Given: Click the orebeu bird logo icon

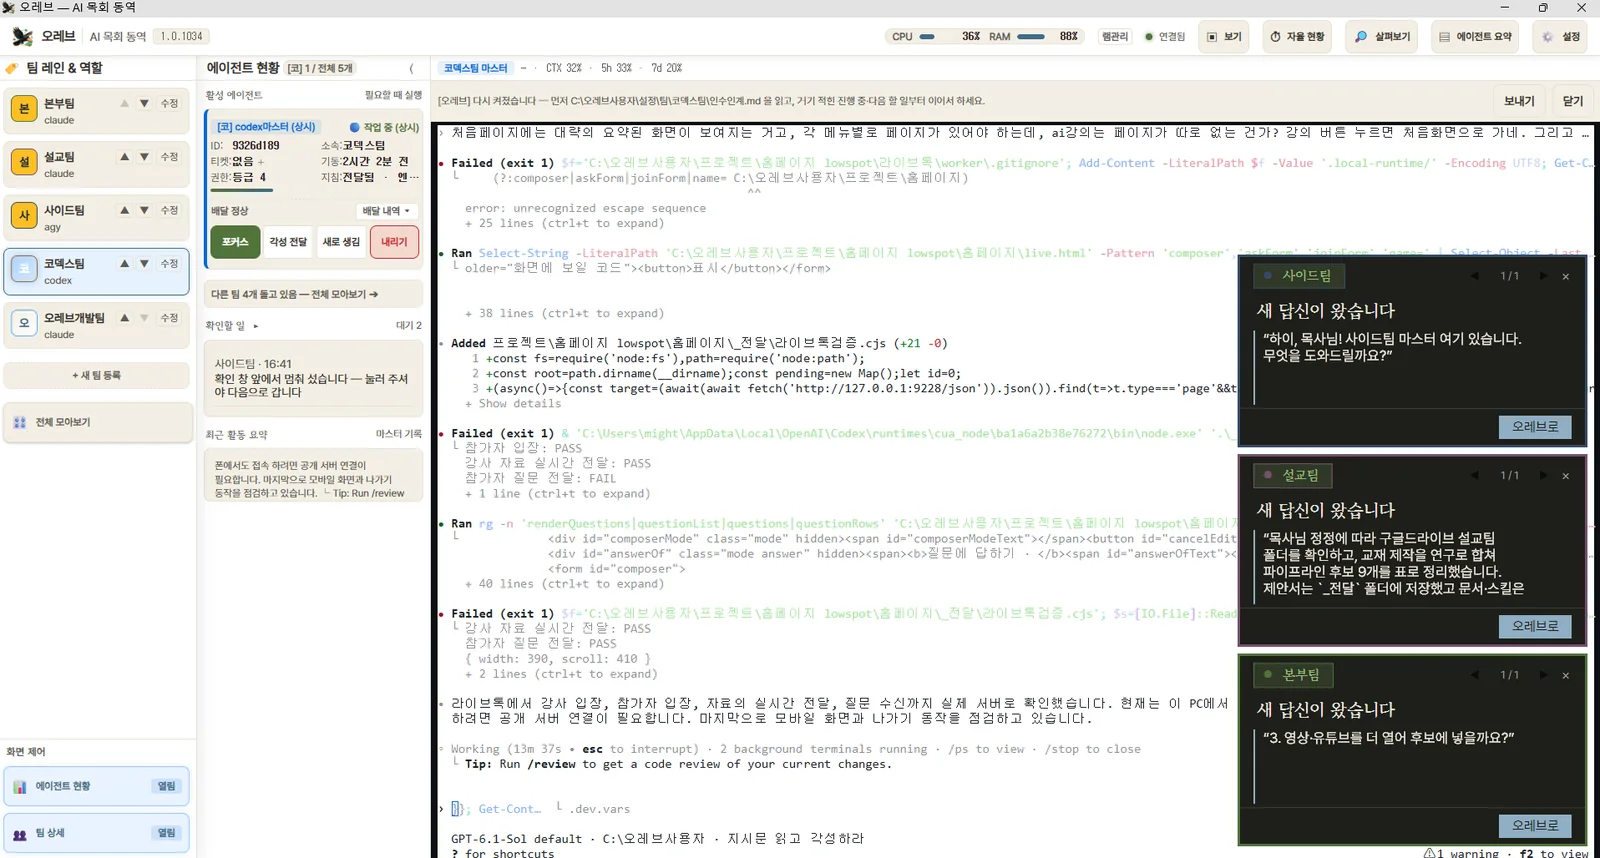Looking at the screenshot, I should (x=22, y=36).
